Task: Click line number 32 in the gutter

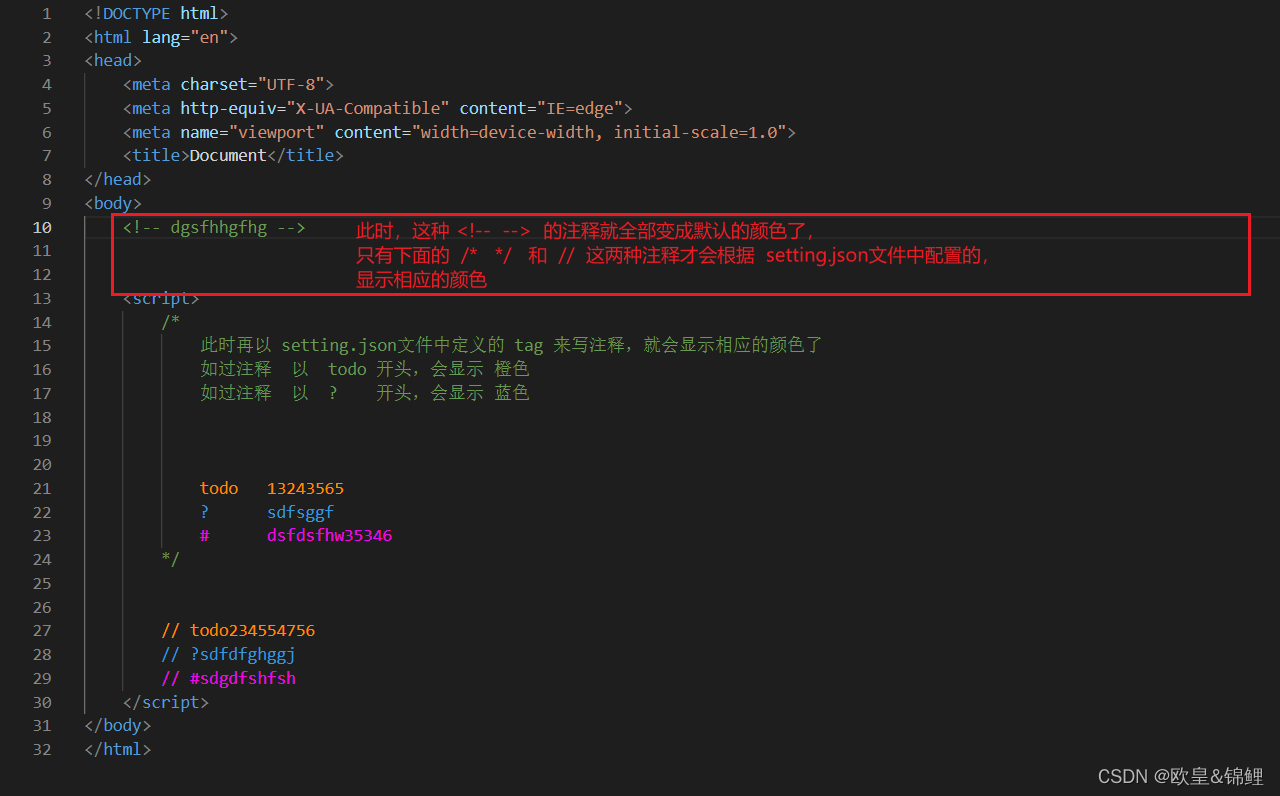Action: click(42, 750)
